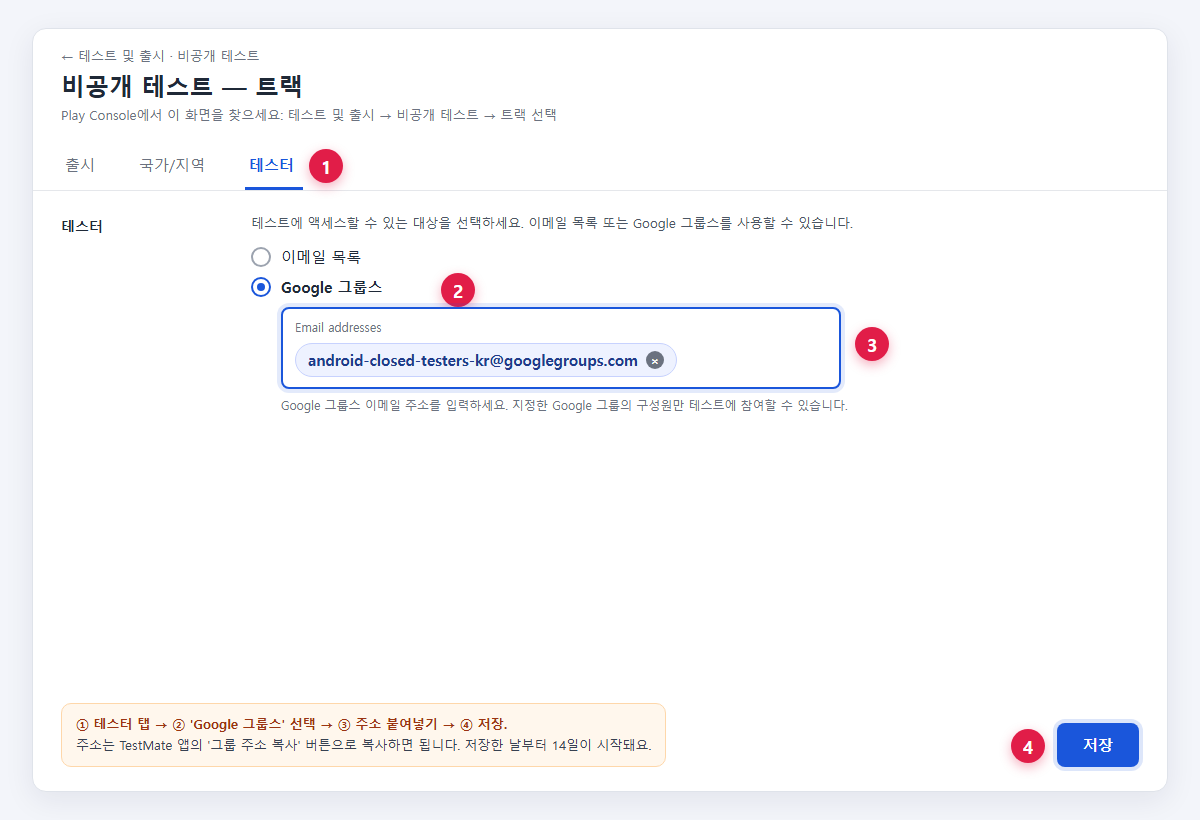This screenshot has width=1200, height=820.
Task: Click the googlegroups.com address chip text
Action: tap(473, 361)
